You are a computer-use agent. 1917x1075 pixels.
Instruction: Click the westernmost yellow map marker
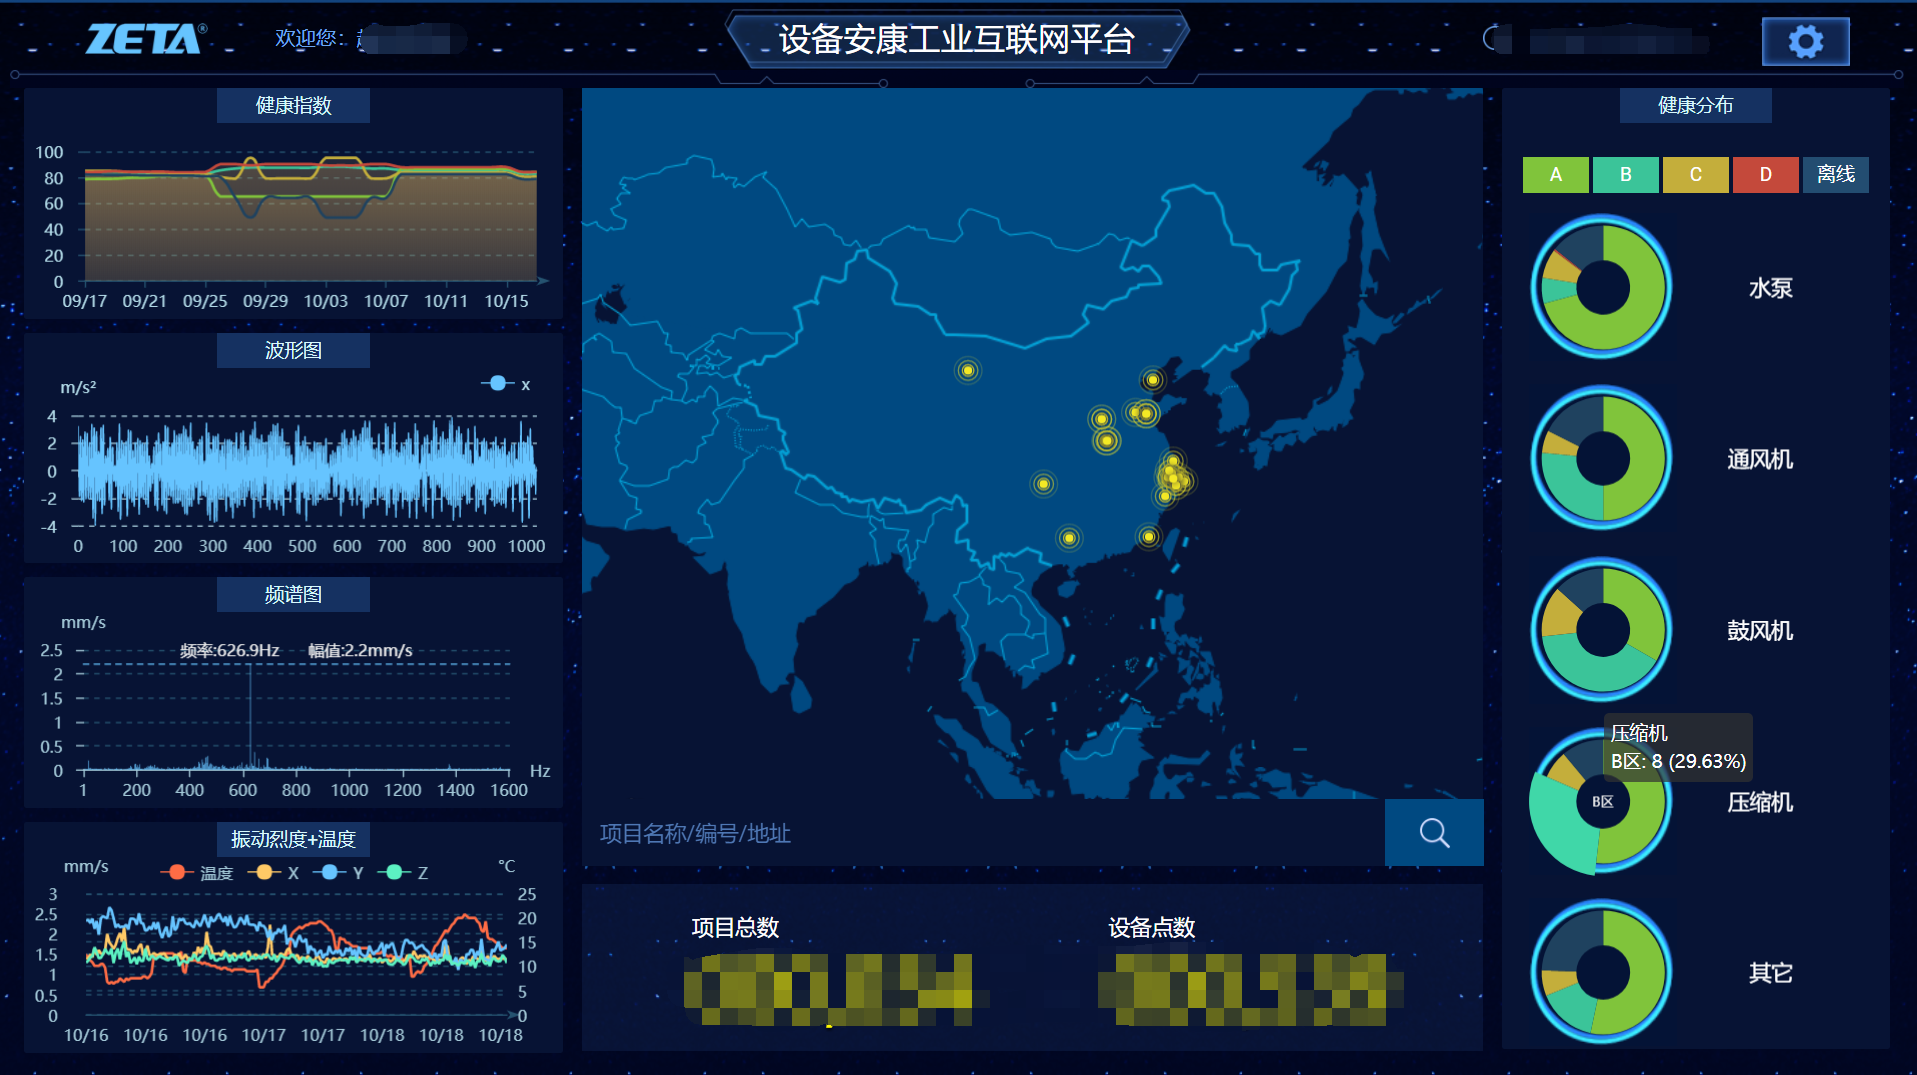(x=967, y=371)
